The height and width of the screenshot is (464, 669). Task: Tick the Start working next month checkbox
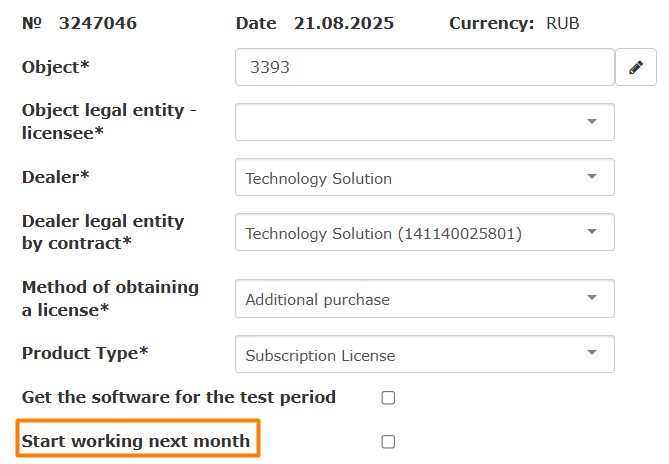tap(388, 441)
